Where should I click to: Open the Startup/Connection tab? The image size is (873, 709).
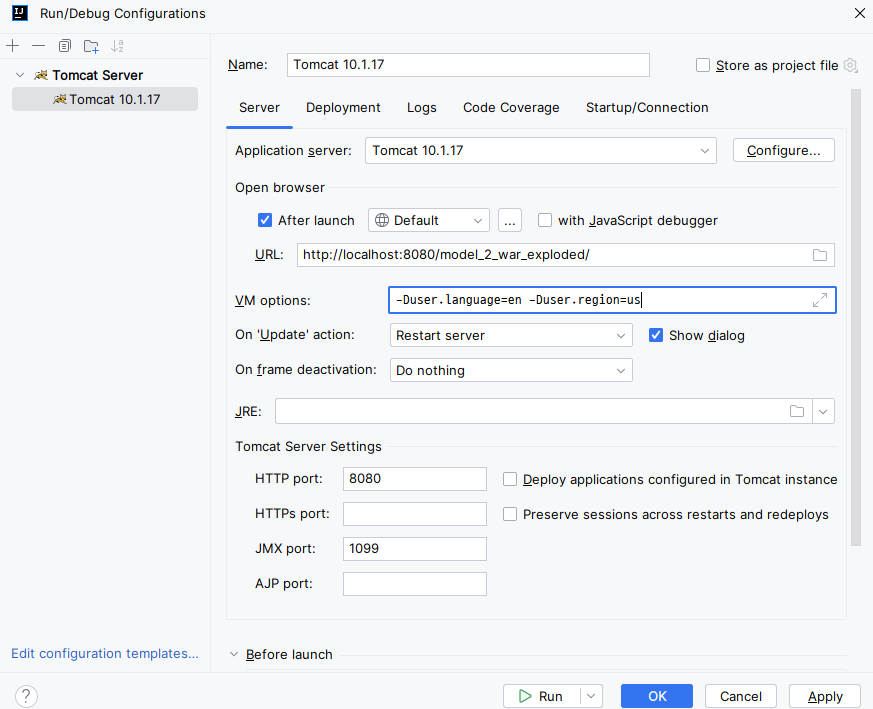[647, 107]
